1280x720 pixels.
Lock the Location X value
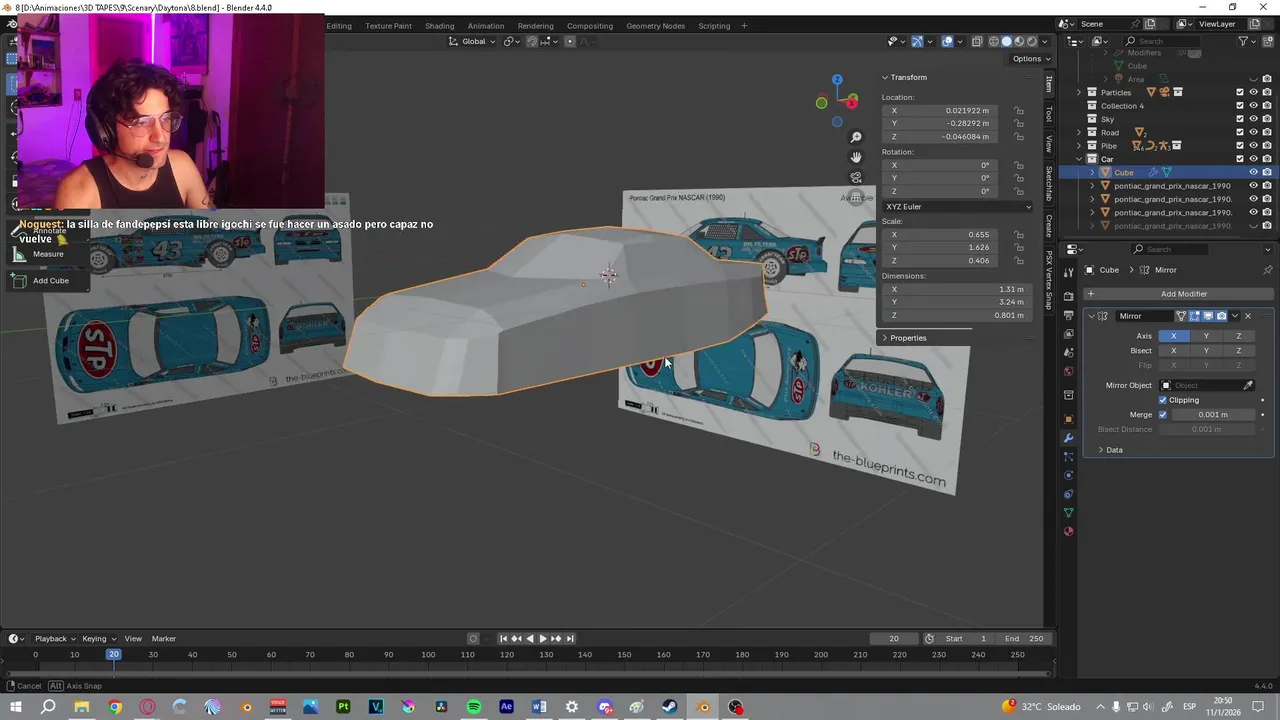pyautogui.click(x=1018, y=111)
